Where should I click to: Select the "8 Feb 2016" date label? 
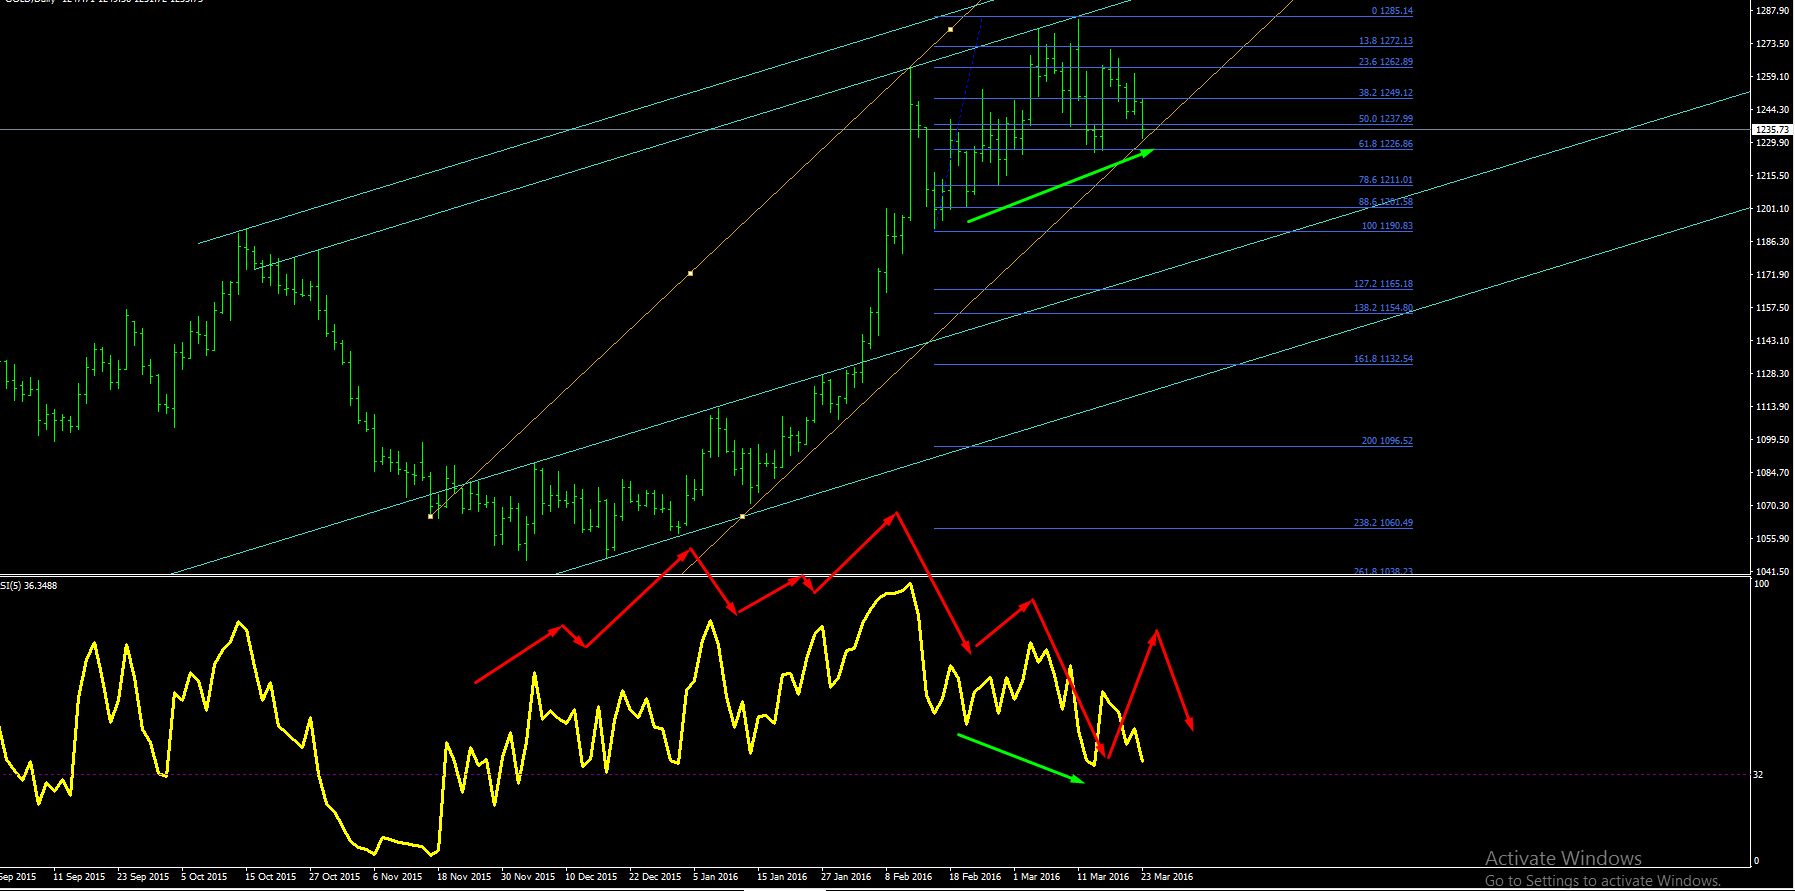[x=908, y=877]
